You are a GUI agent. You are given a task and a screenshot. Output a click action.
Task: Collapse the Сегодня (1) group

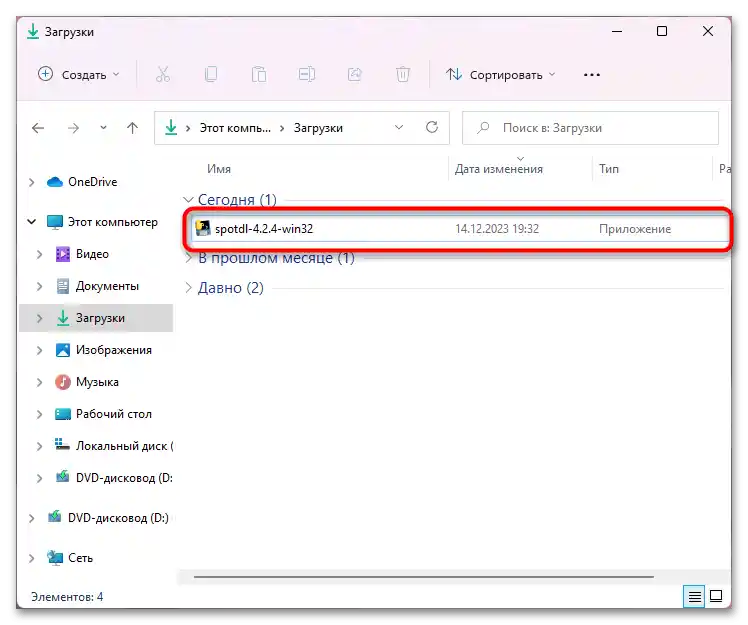tap(188, 199)
